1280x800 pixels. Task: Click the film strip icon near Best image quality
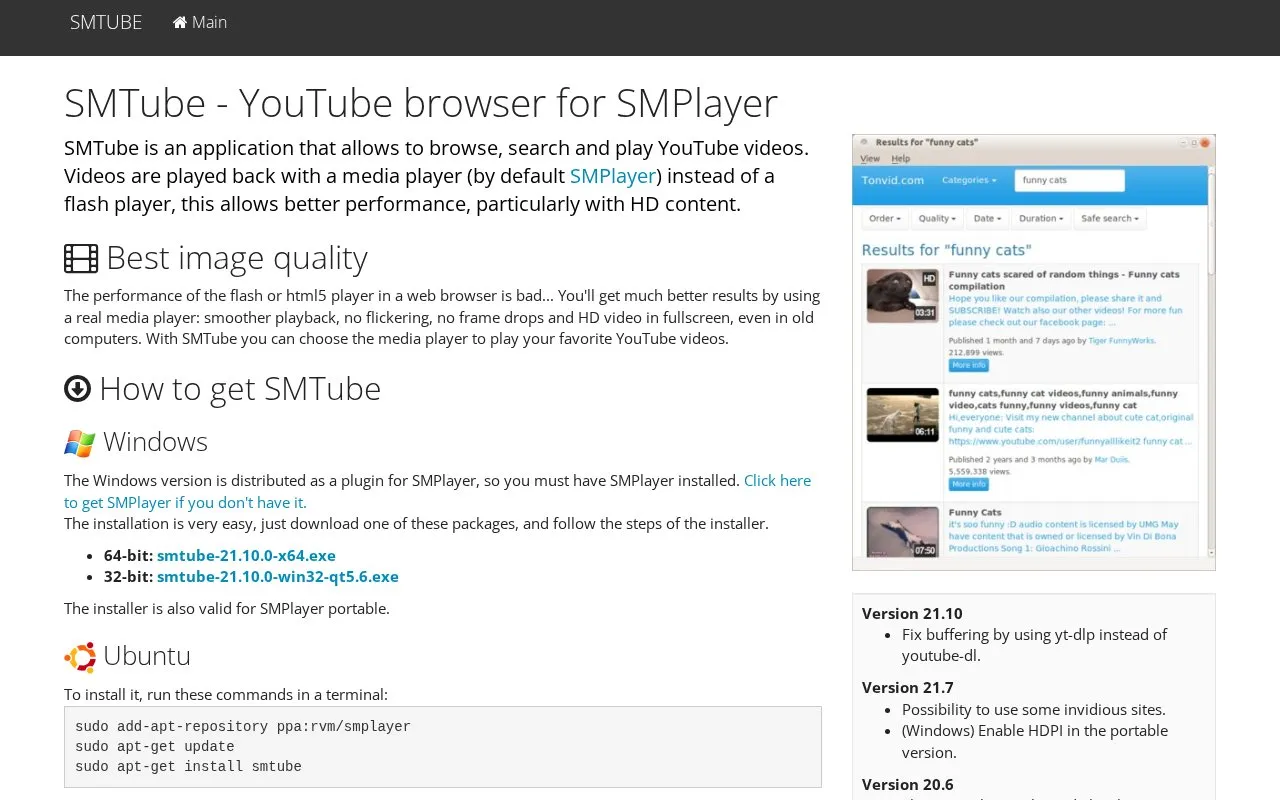[81, 258]
